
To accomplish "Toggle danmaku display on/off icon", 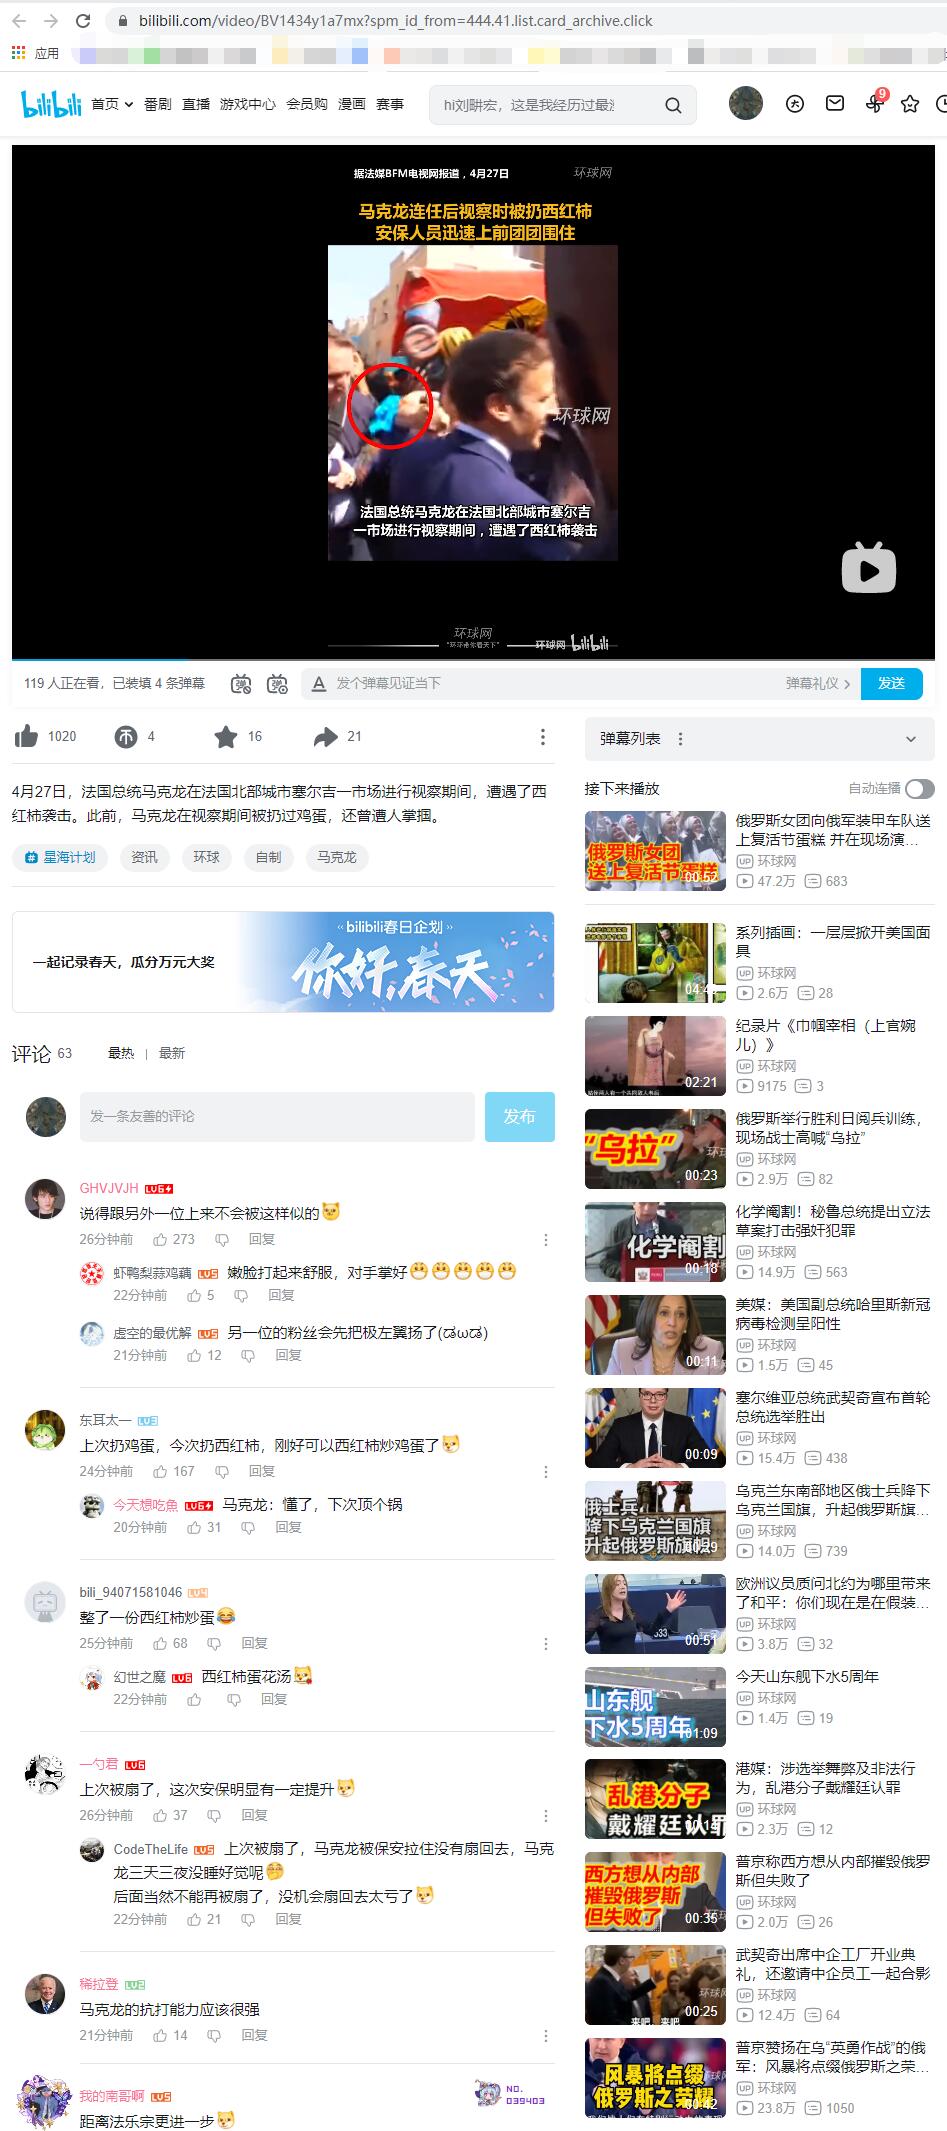I will 241,684.
